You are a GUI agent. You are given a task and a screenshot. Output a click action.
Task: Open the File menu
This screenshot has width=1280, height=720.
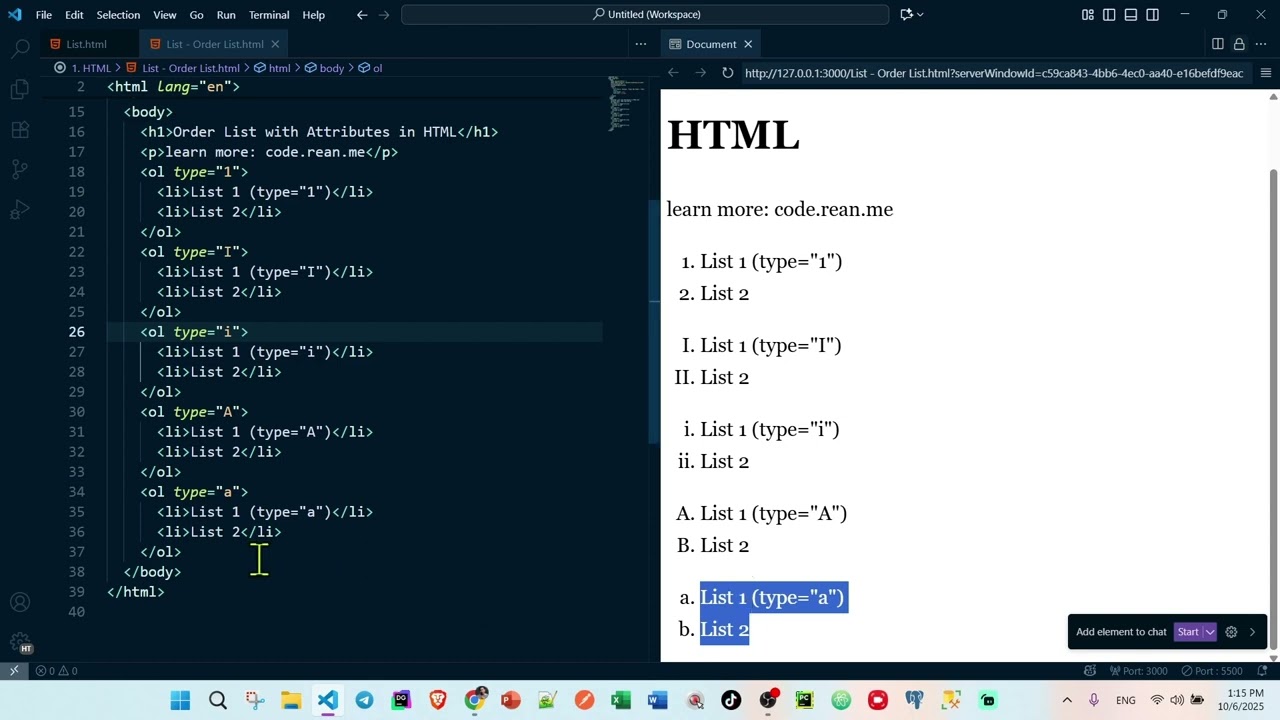[44, 15]
